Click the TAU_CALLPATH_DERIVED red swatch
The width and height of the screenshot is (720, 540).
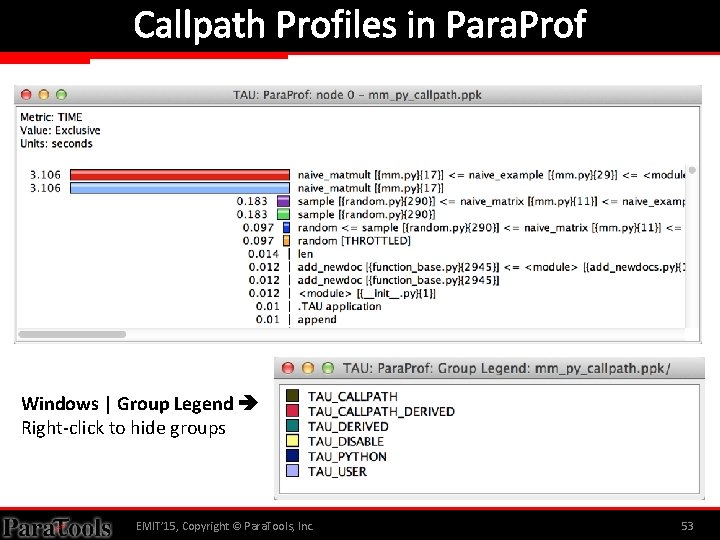pyautogui.click(x=292, y=411)
